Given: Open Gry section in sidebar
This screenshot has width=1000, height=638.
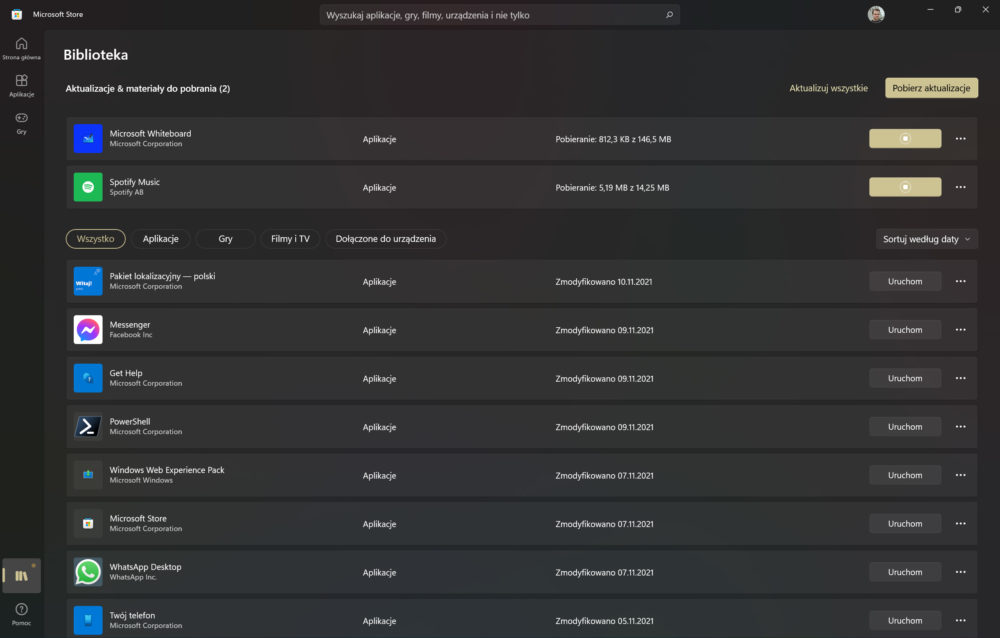Looking at the screenshot, I should point(21,122).
